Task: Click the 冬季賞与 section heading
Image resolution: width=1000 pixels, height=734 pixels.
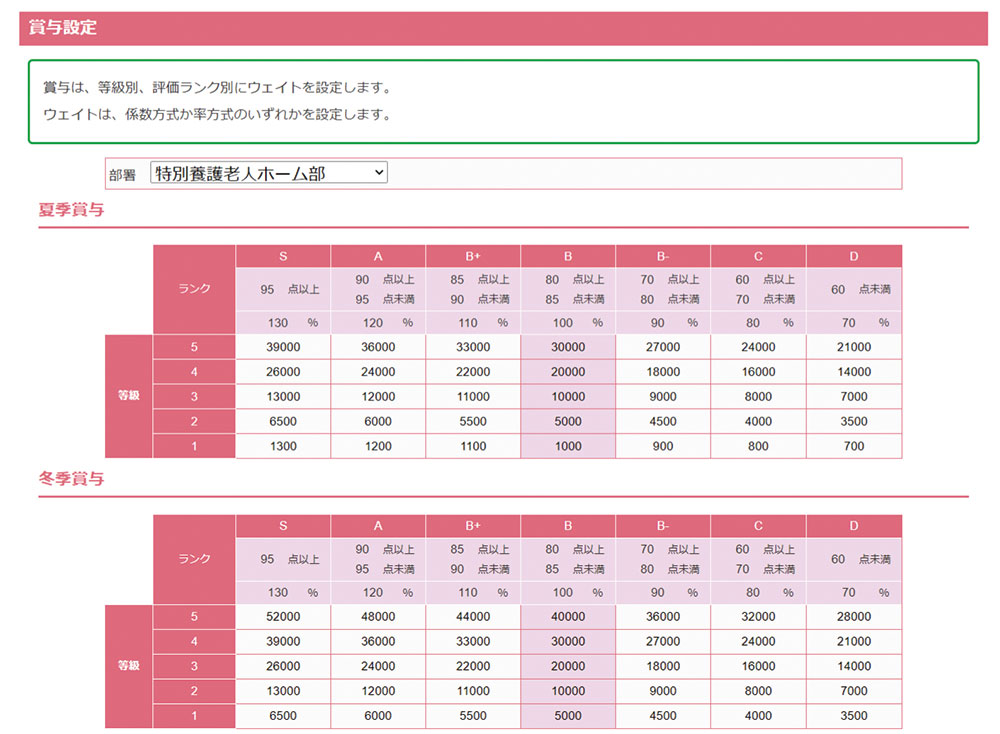Action: 71,479
